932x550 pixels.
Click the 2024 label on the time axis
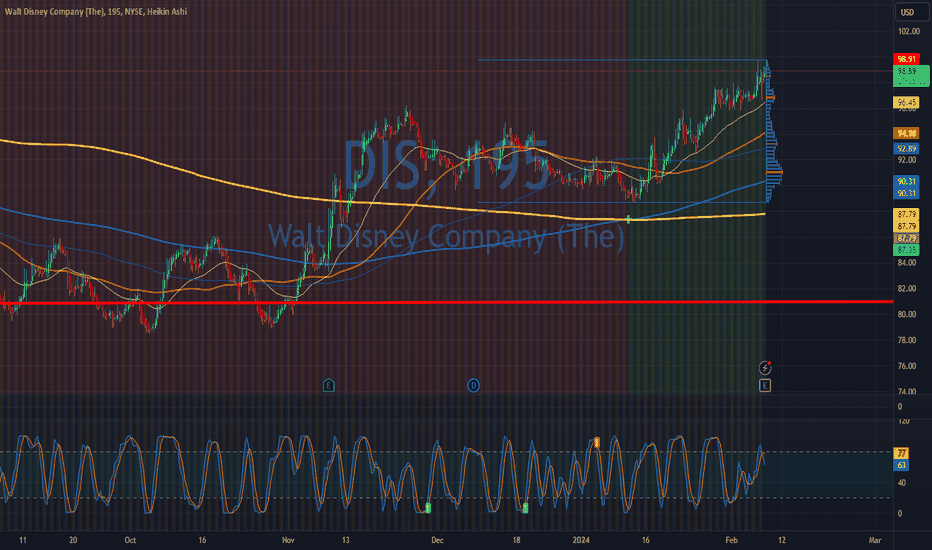tap(581, 540)
